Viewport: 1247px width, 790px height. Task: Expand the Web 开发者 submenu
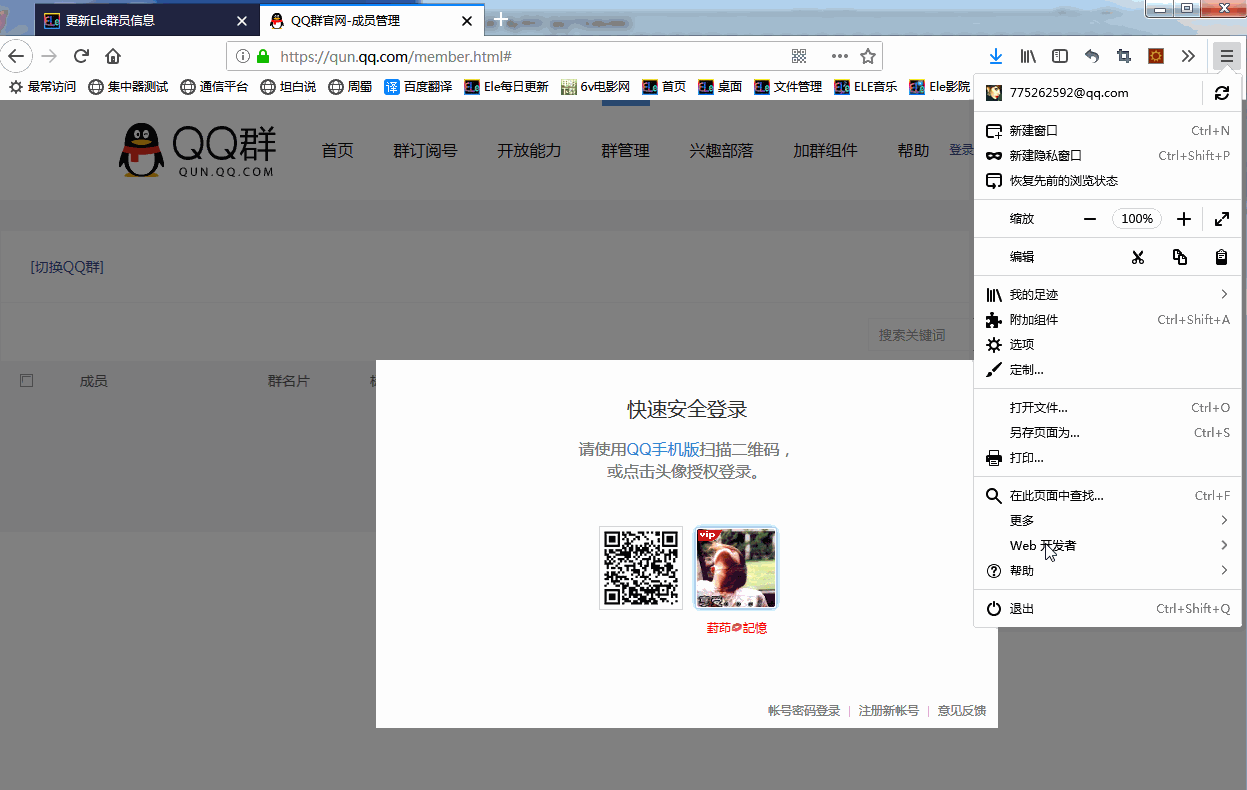1107,546
